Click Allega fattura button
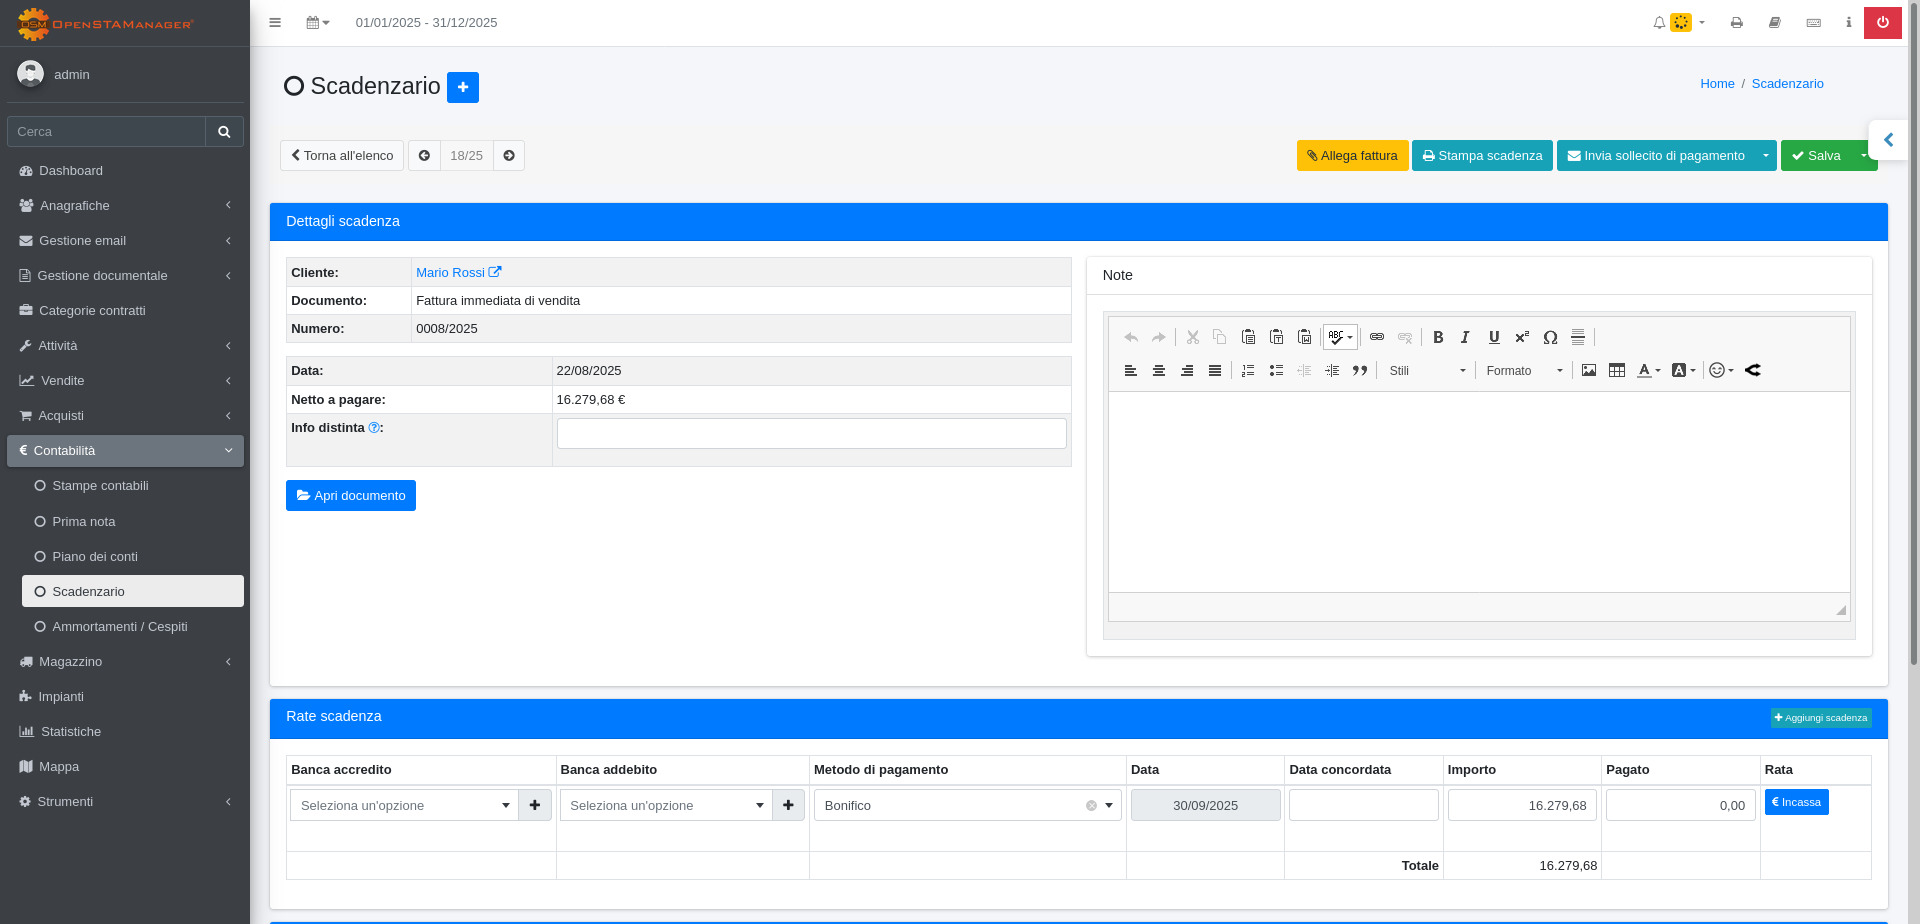Viewport: 1920px width, 924px height. [x=1352, y=155]
